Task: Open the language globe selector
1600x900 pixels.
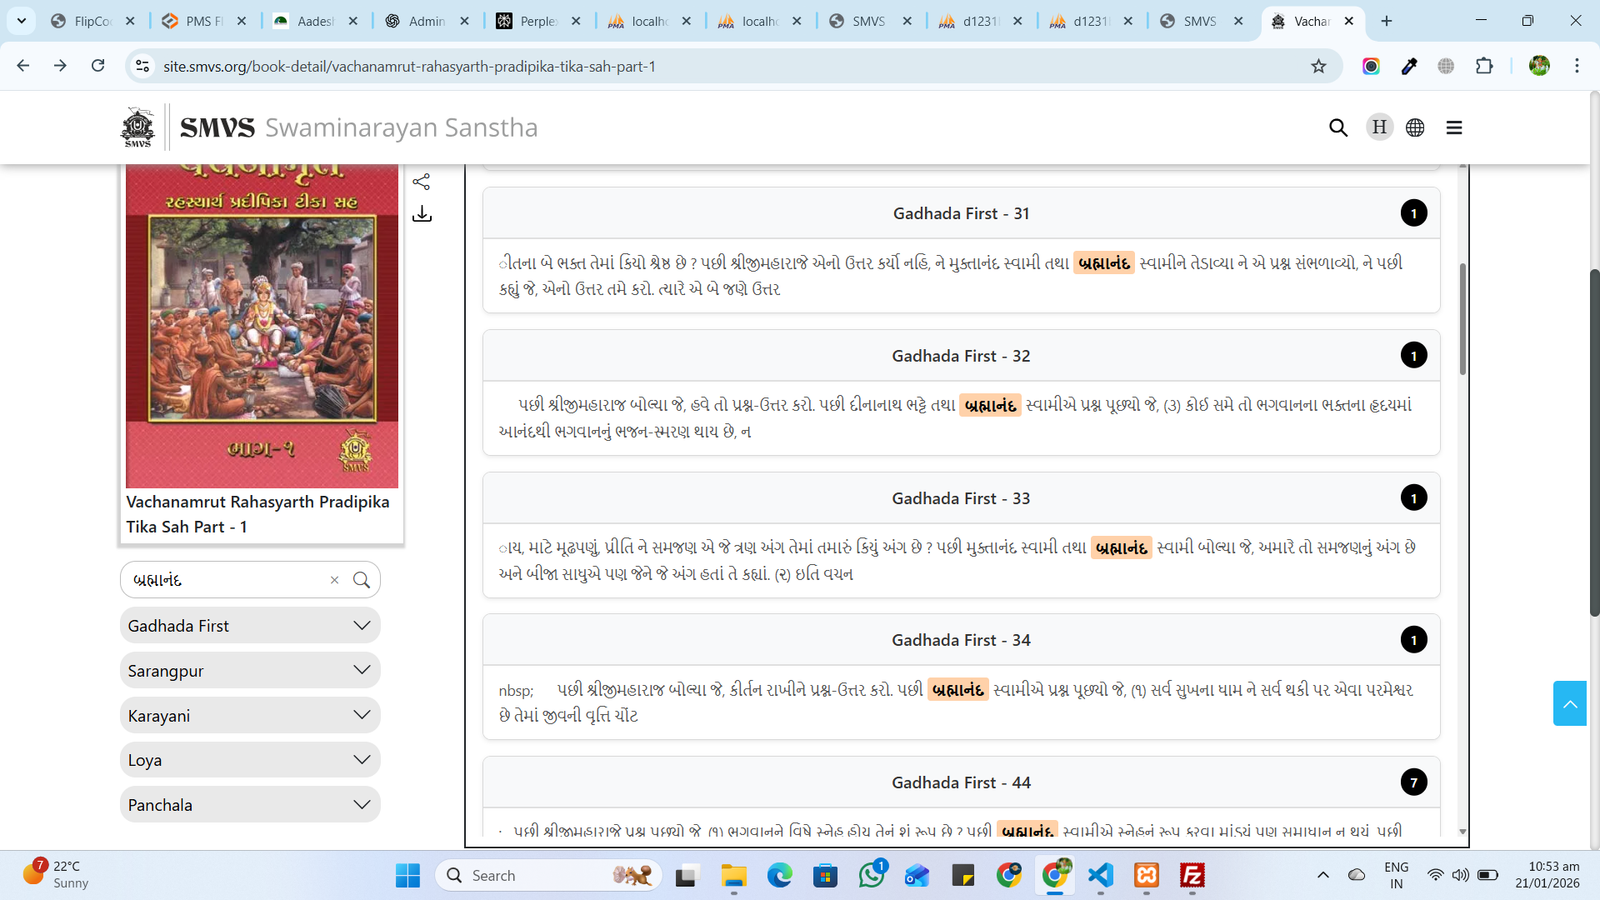Action: [x=1415, y=127]
